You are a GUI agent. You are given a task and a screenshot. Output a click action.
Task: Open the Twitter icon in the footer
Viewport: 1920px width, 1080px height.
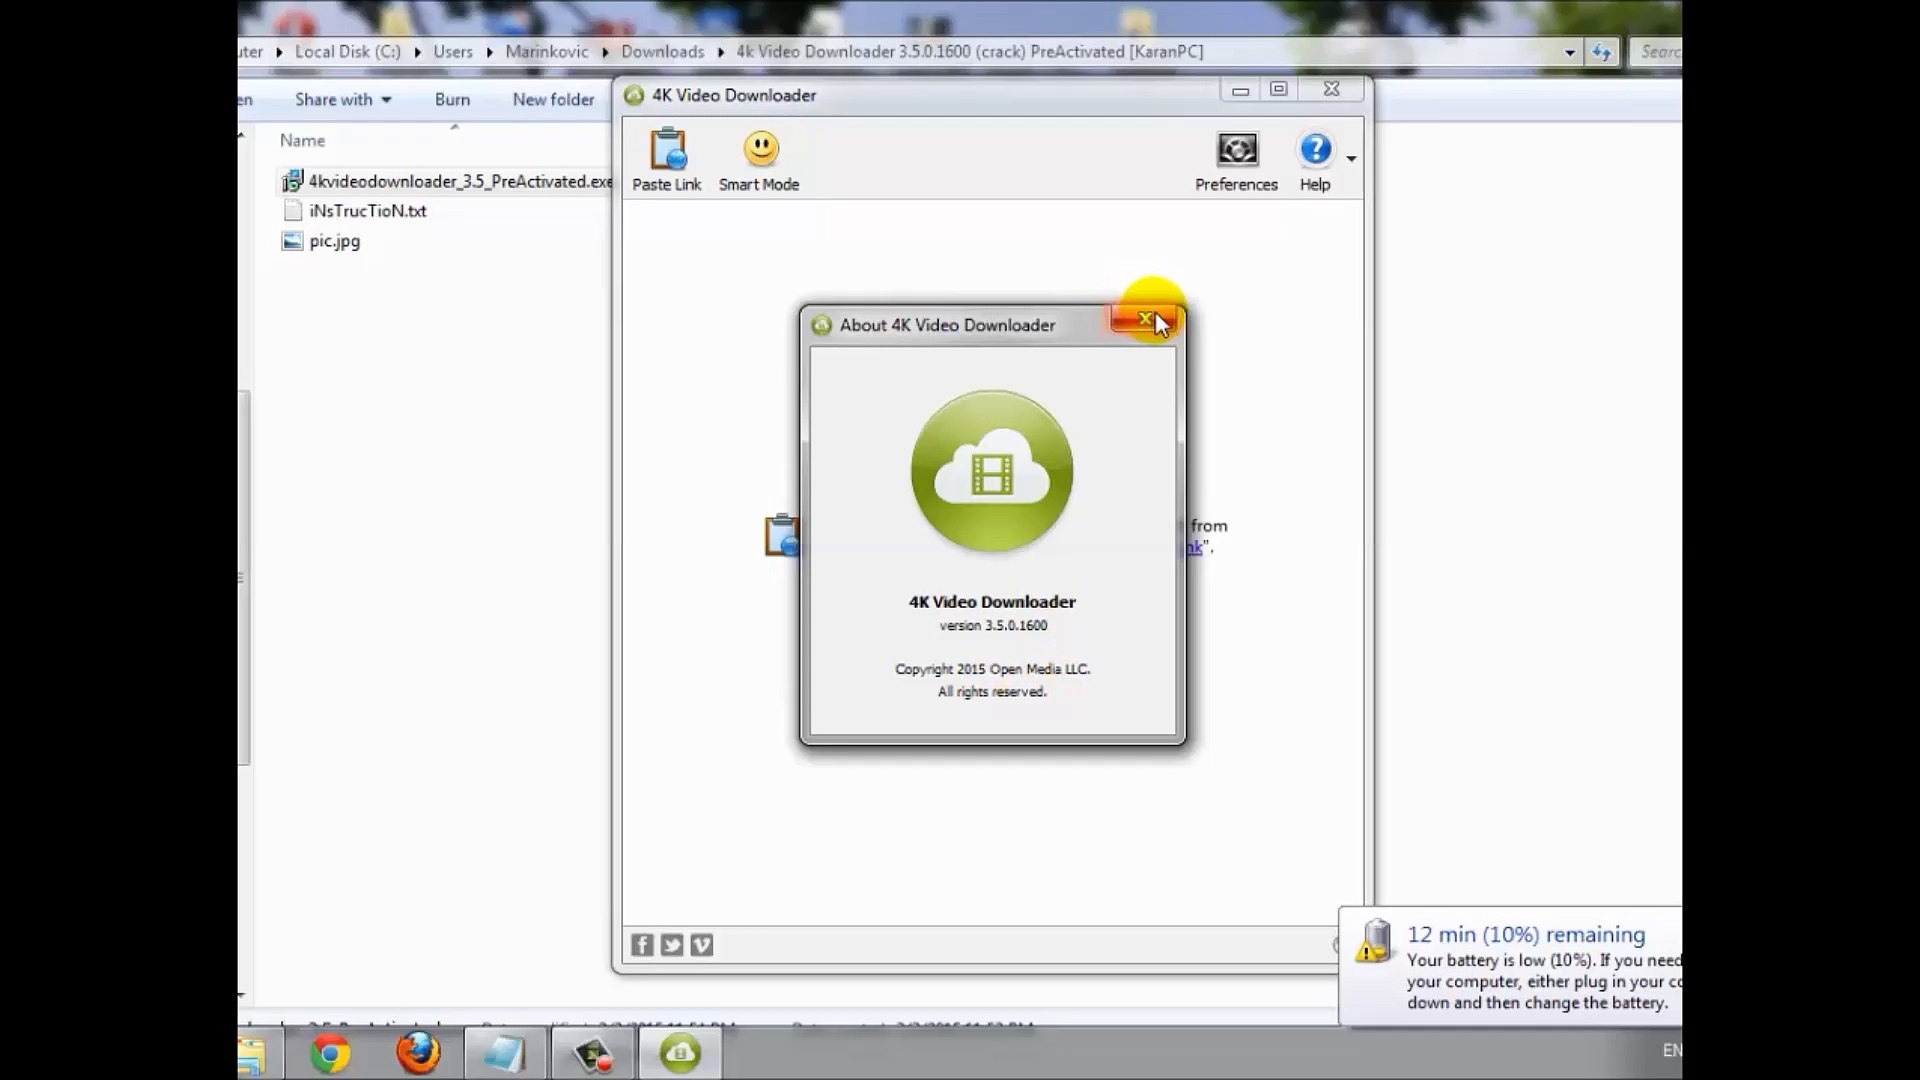click(671, 944)
